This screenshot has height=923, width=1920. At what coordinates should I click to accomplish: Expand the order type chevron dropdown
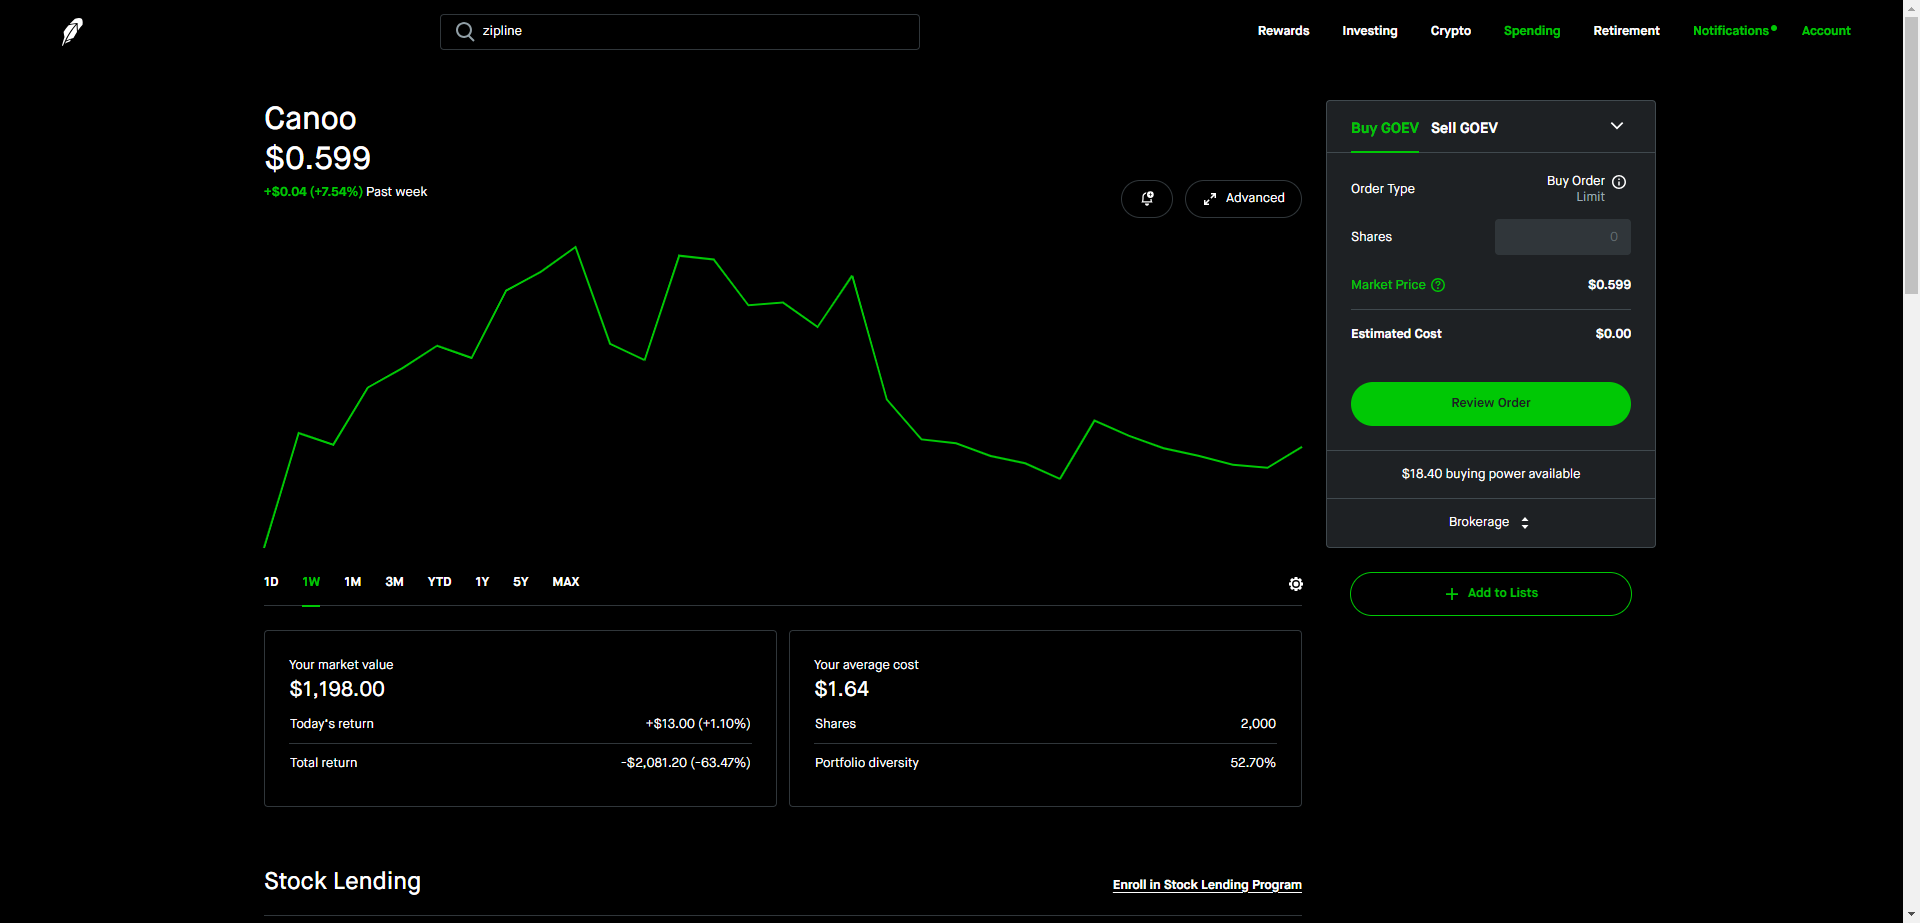(x=1617, y=126)
